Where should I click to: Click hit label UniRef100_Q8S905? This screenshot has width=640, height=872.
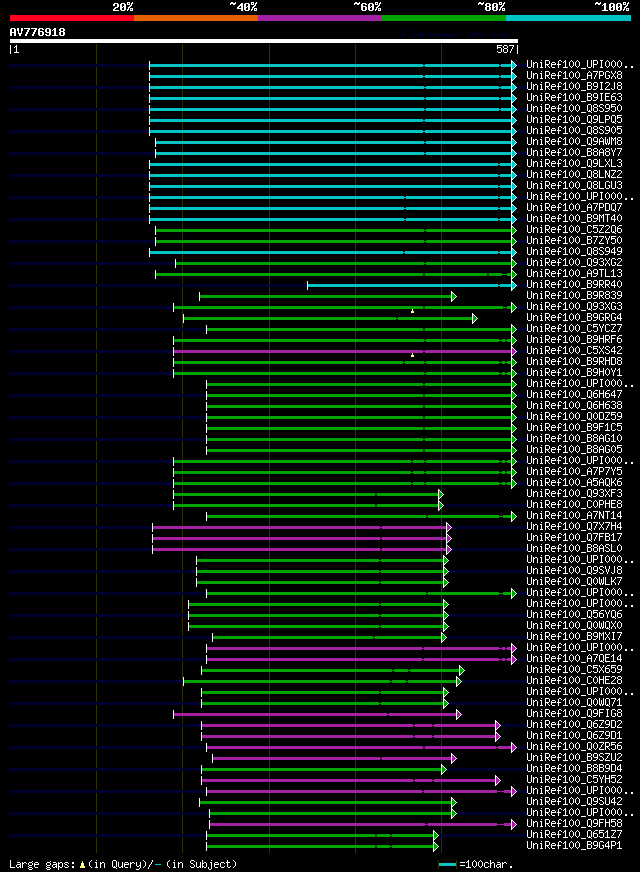(x=574, y=130)
